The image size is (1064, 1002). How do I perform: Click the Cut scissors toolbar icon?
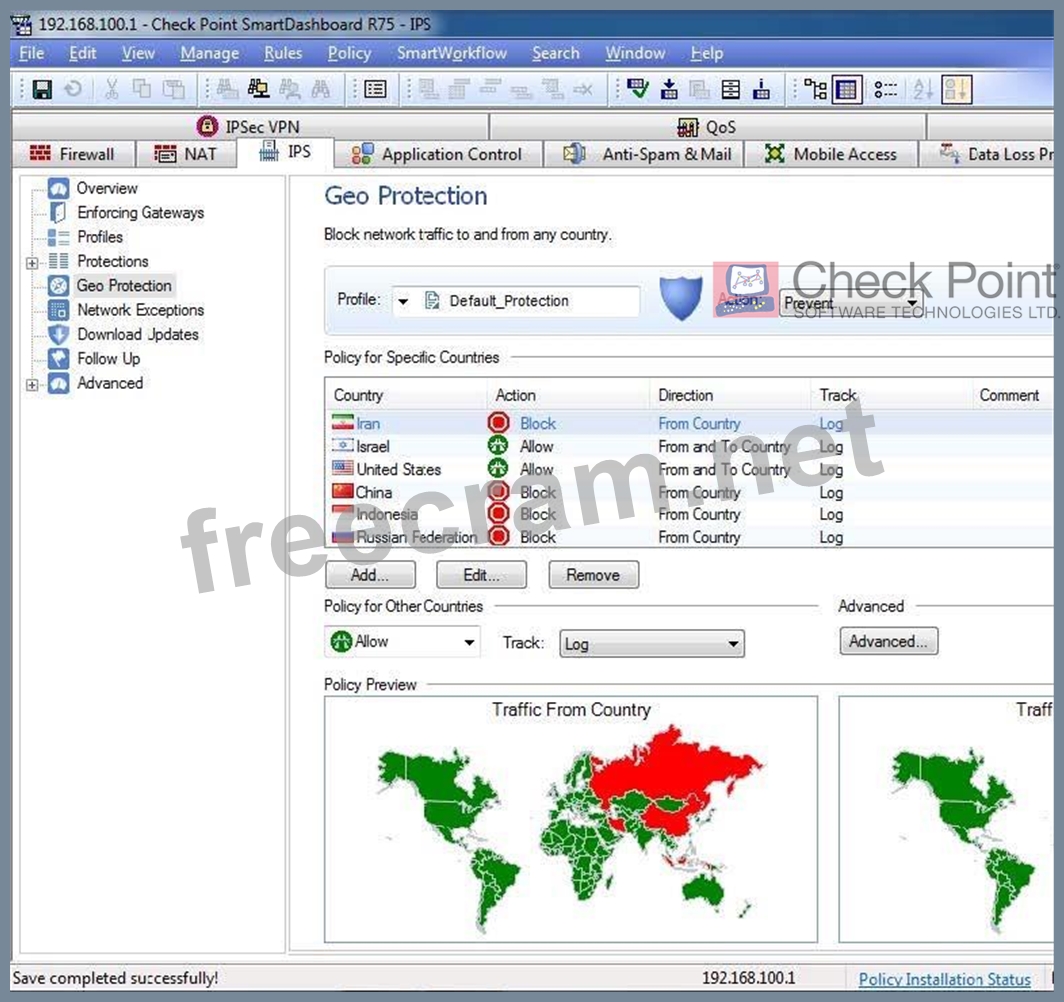click(111, 89)
